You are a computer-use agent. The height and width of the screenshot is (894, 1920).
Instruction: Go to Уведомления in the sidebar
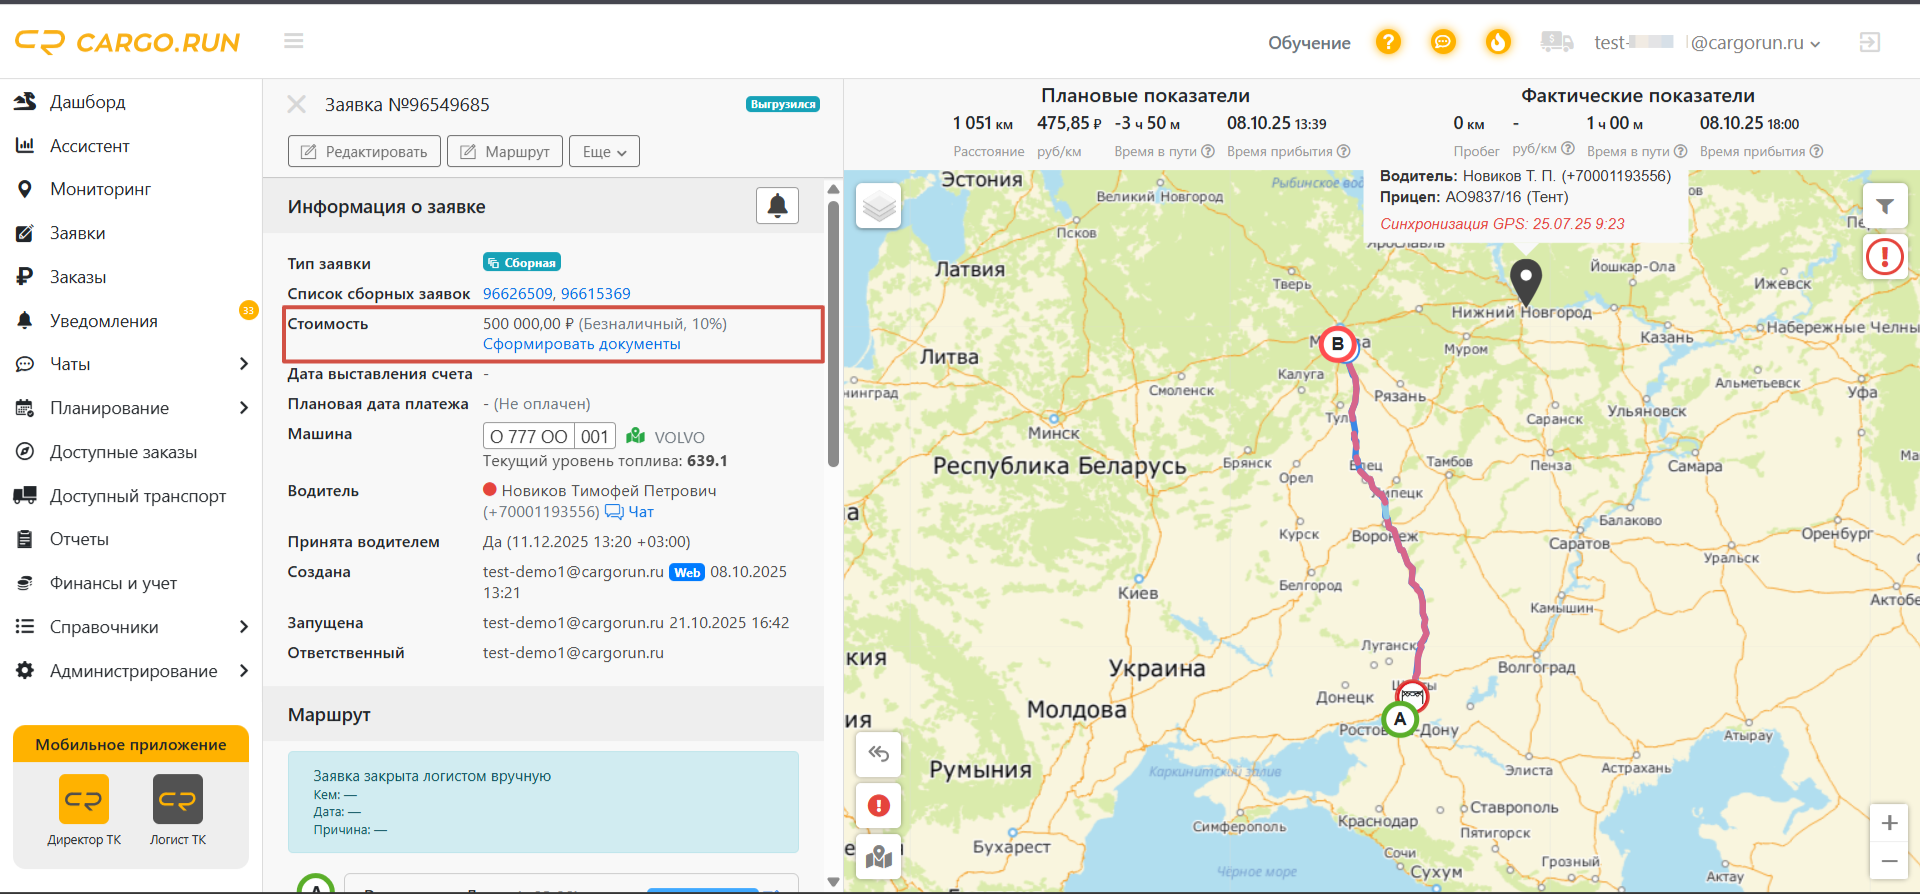click(104, 321)
